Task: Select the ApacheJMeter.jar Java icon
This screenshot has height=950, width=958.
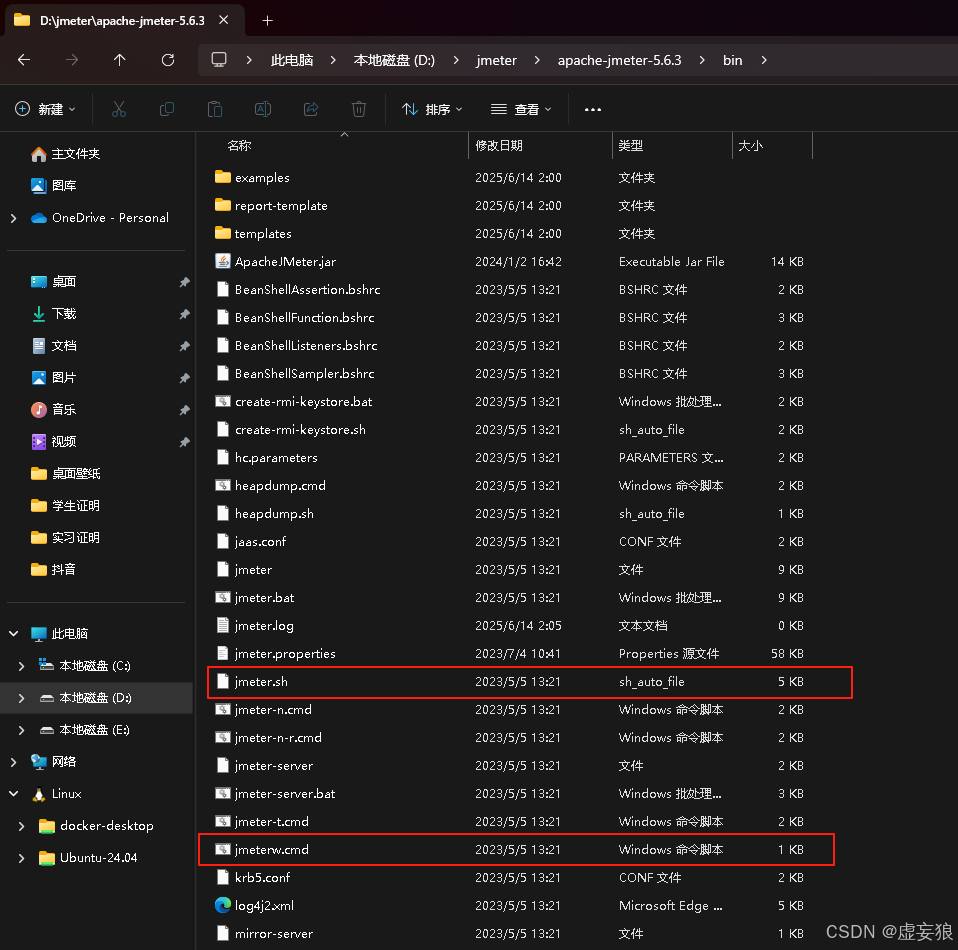Action: [x=223, y=261]
